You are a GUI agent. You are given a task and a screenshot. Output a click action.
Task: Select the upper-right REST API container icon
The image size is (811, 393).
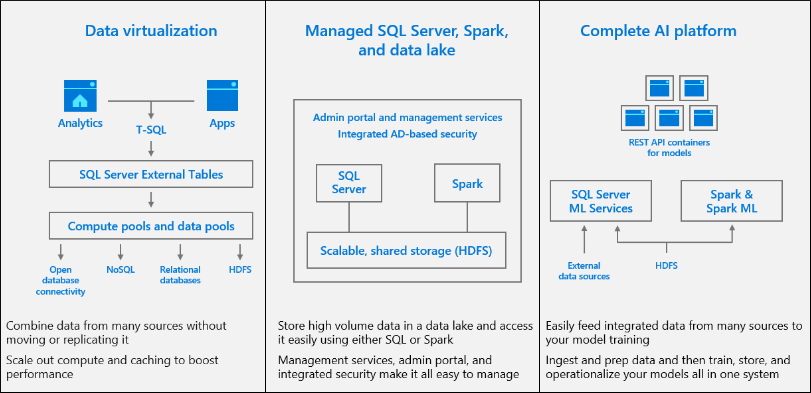tap(694, 88)
